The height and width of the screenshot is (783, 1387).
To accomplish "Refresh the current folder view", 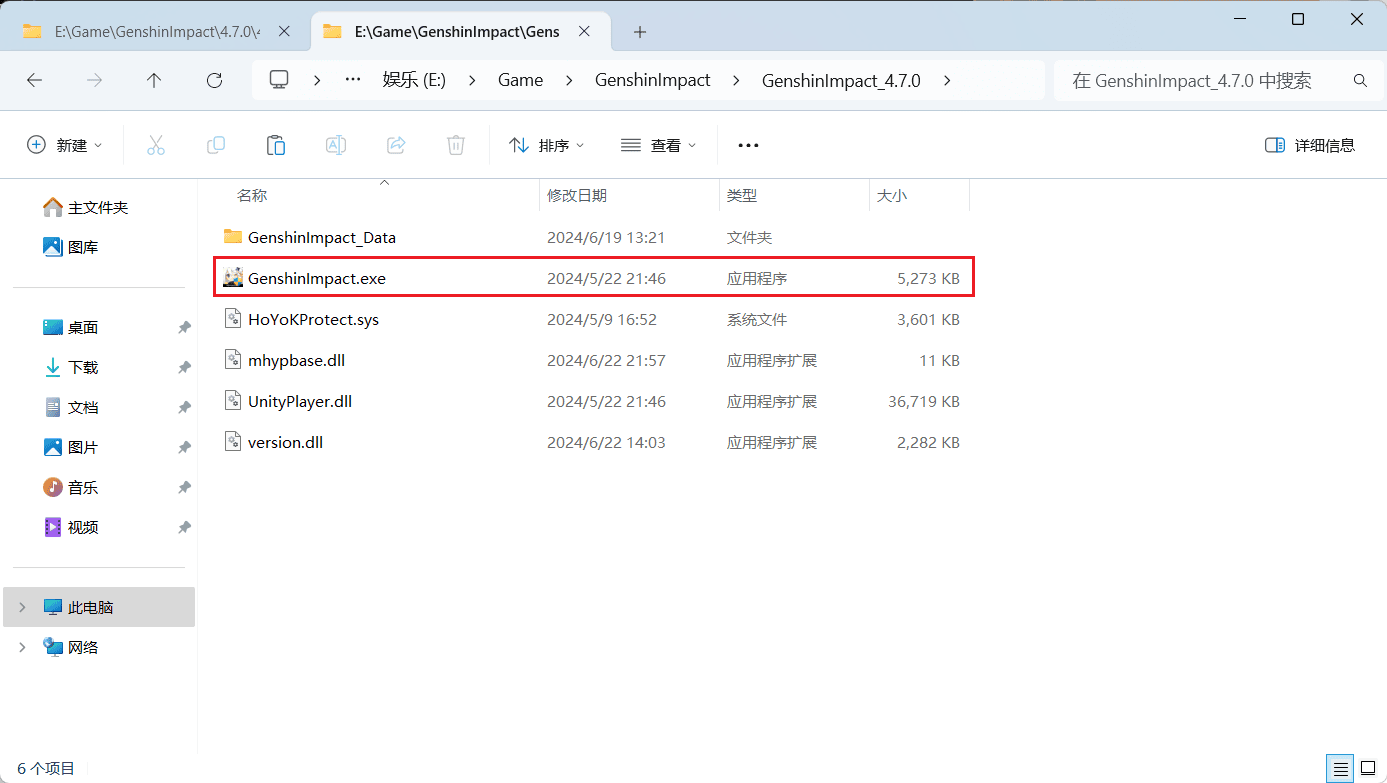I will 214,80.
